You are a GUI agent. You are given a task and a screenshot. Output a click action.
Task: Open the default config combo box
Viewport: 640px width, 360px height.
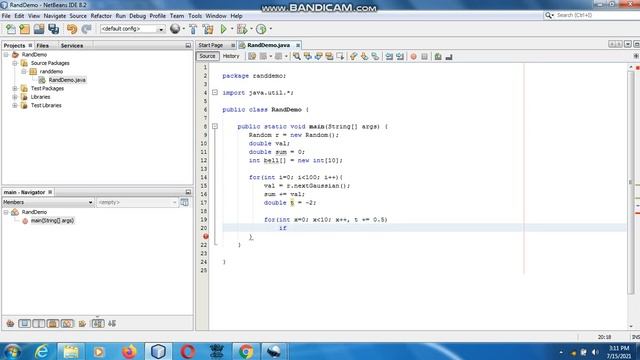(132, 29)
